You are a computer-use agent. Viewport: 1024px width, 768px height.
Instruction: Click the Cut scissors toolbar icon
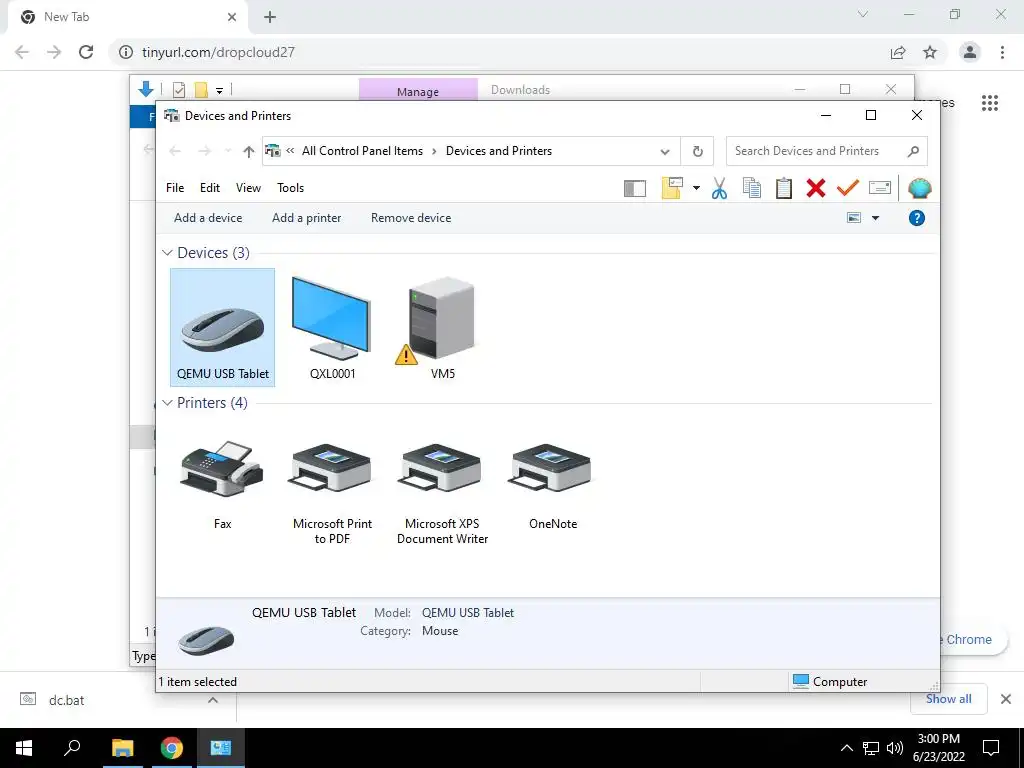719,189
